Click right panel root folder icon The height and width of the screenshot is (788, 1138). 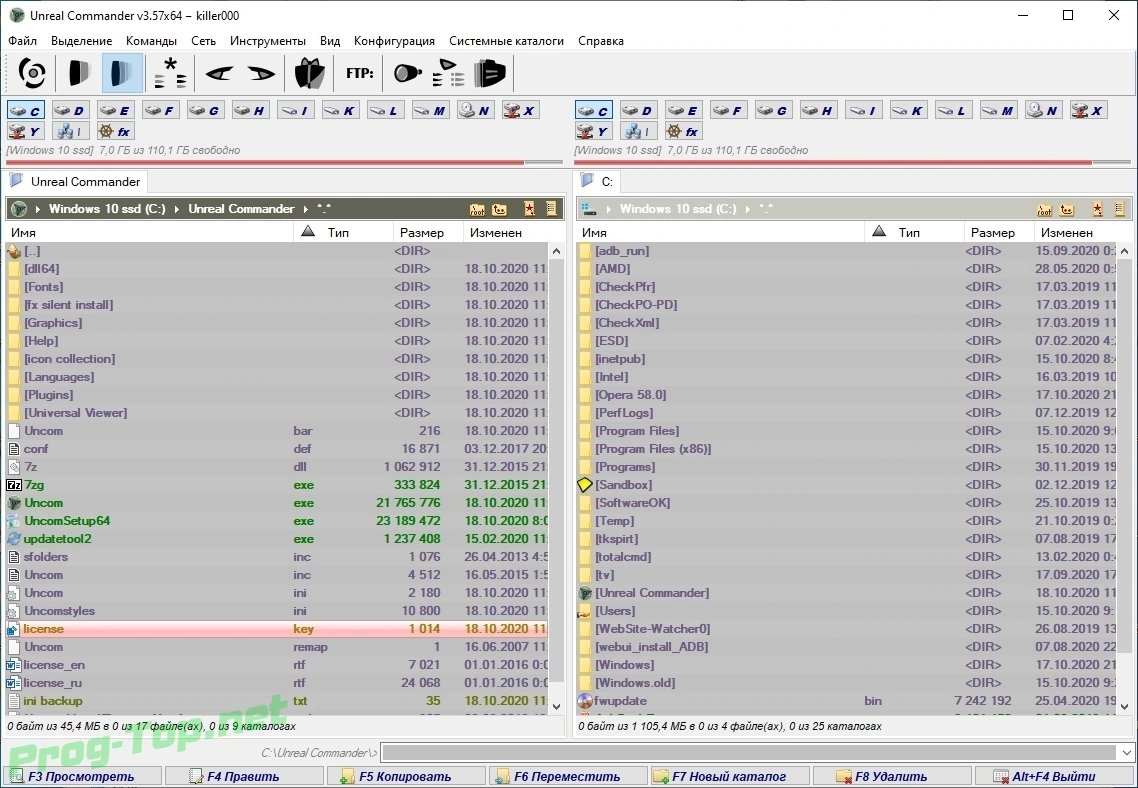tap(1044, 209)
